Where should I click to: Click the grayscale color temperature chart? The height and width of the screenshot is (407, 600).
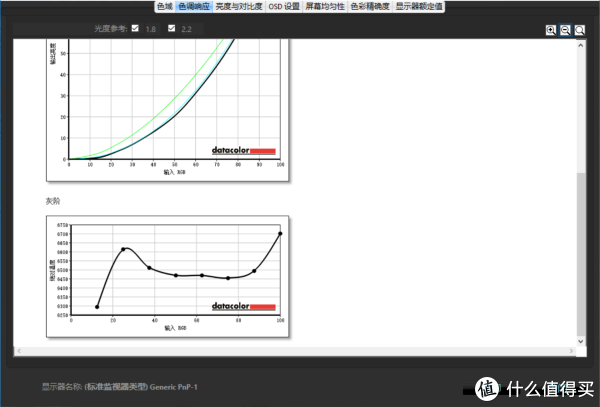pyautogui.click(x=168, y=276)
